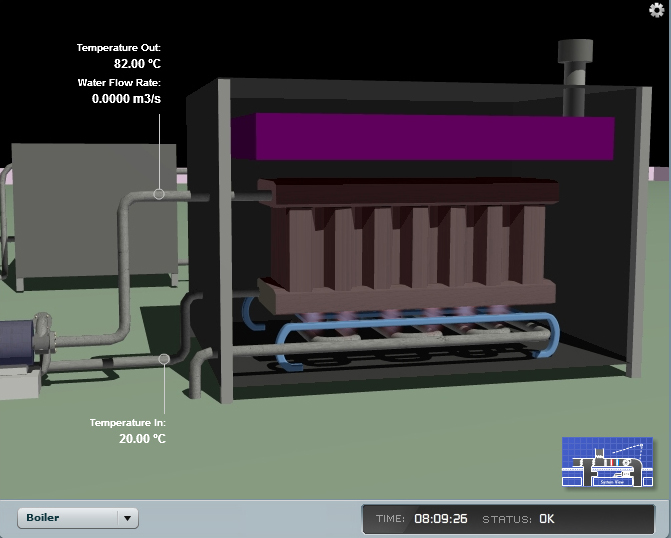Click the 0.0000 m3/s flow rate value
The image size is (671, 538).
point(126,99)
